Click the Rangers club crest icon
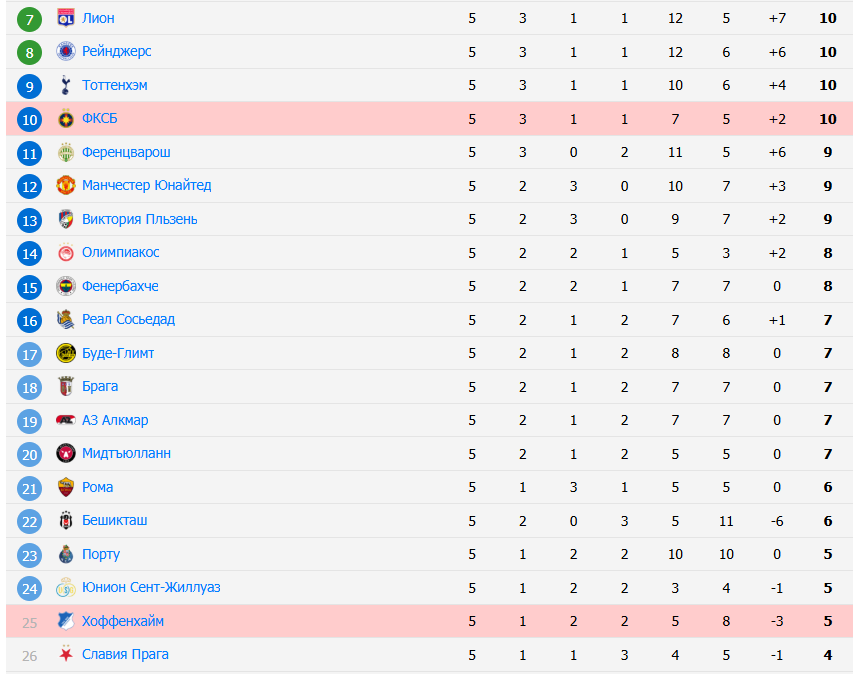 (66, 51)
